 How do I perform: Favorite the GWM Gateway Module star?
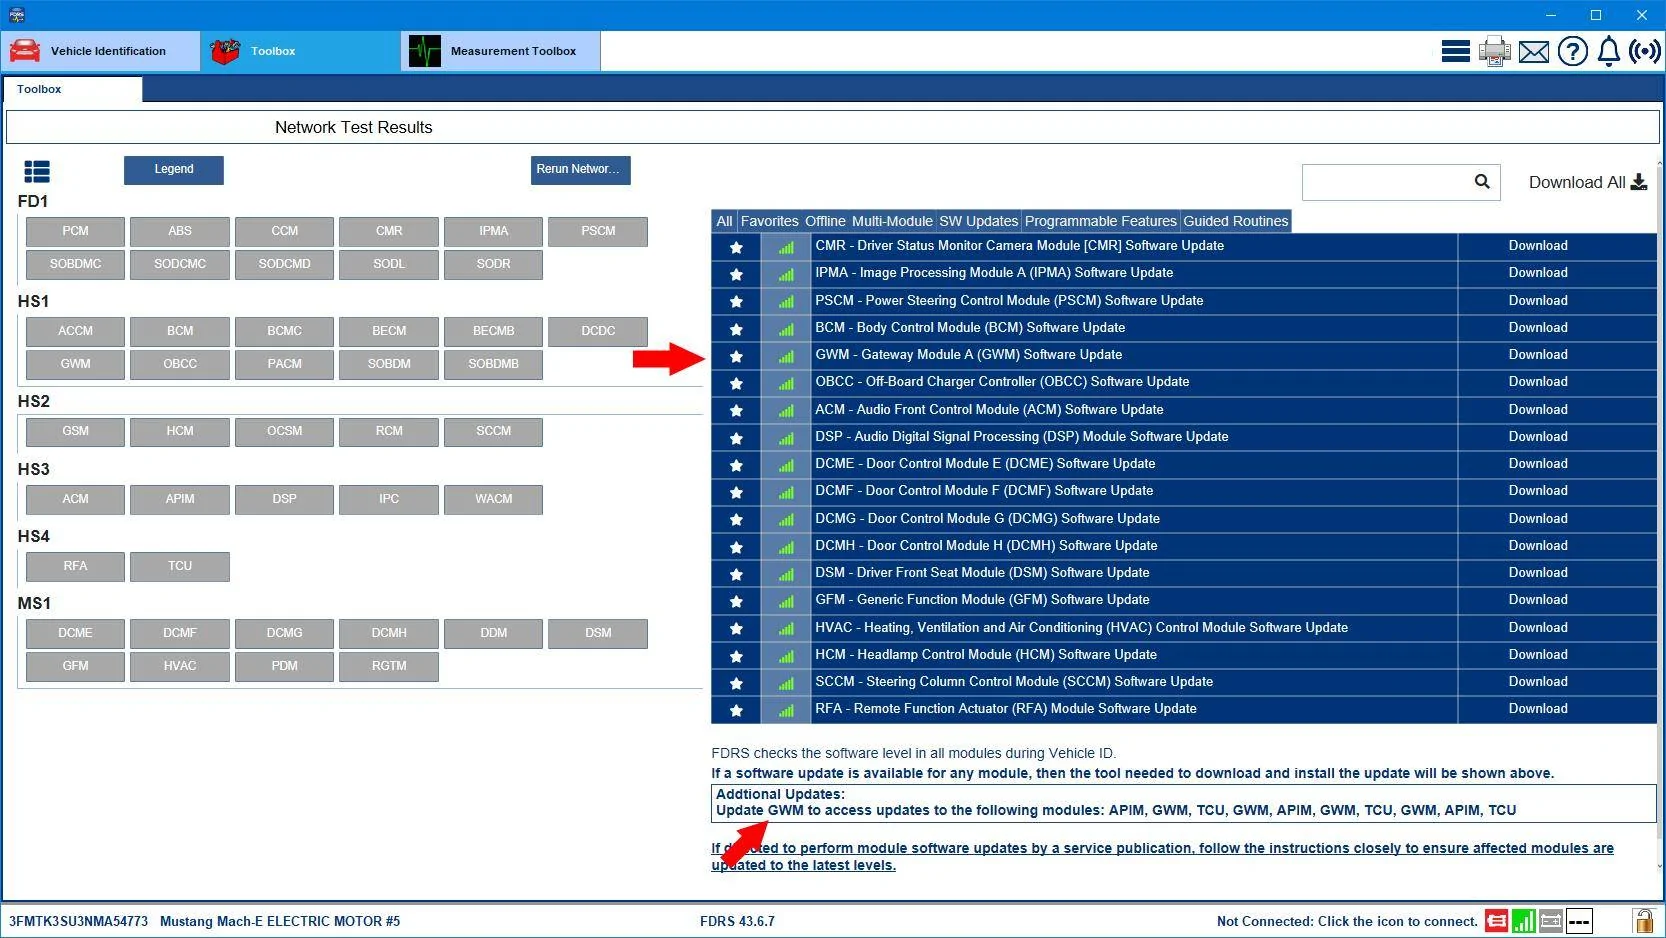(x=736, y=356)
